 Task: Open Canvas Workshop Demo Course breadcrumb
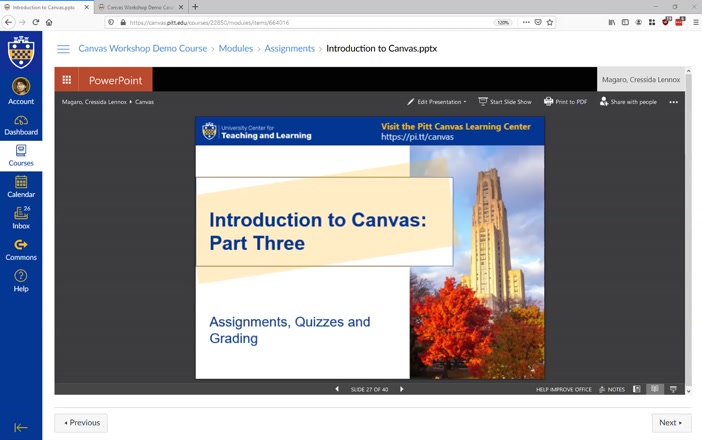click(x=143, y=48)
